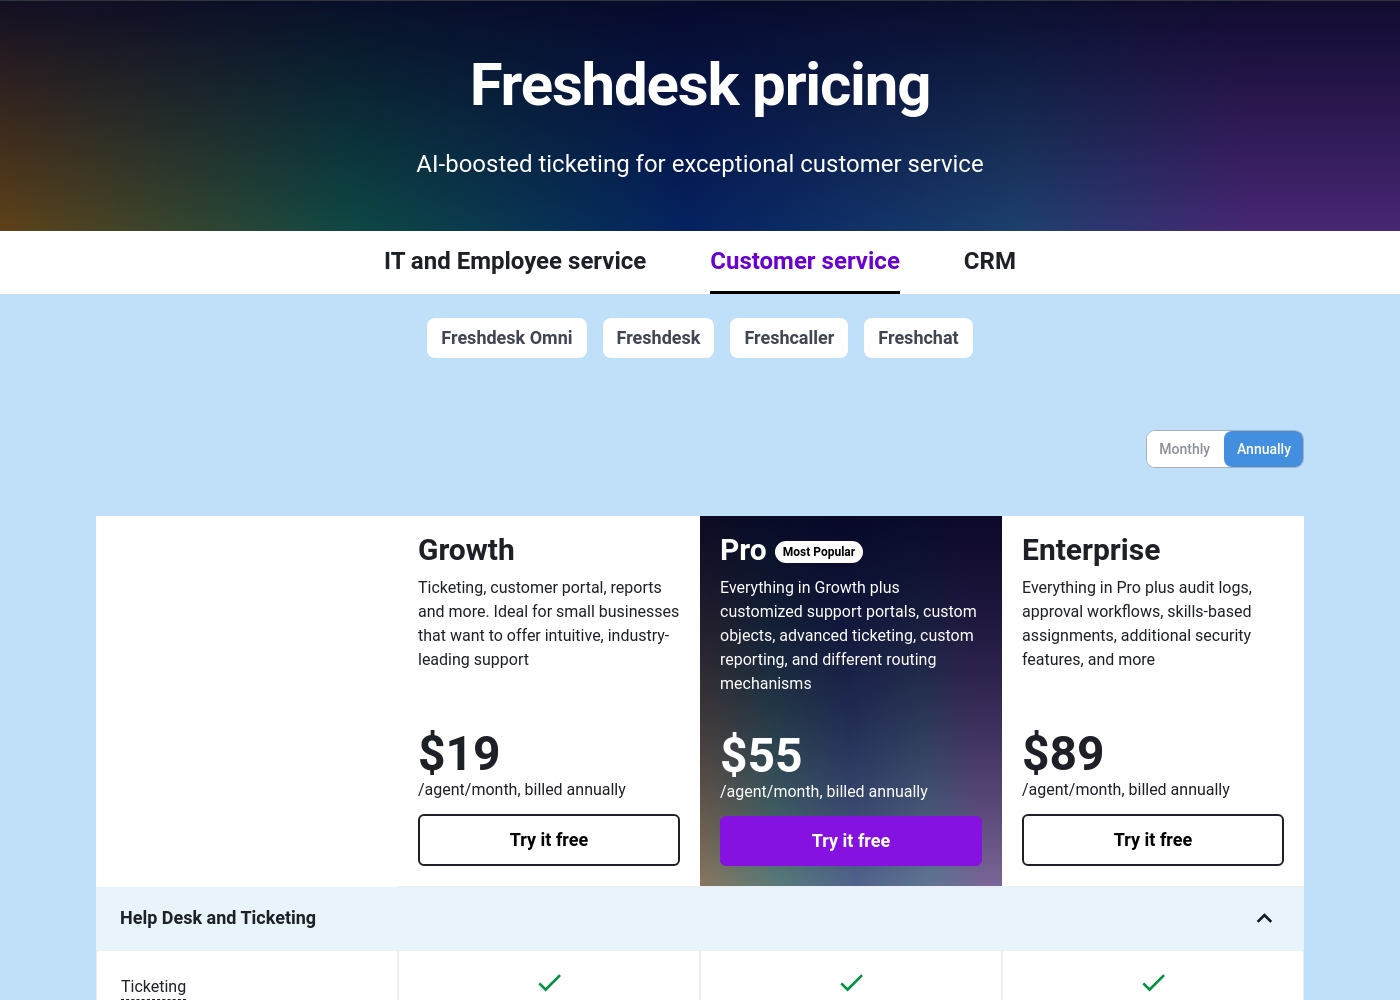
Task: Click the Pro plan $55 price
Action: point(761,755)
